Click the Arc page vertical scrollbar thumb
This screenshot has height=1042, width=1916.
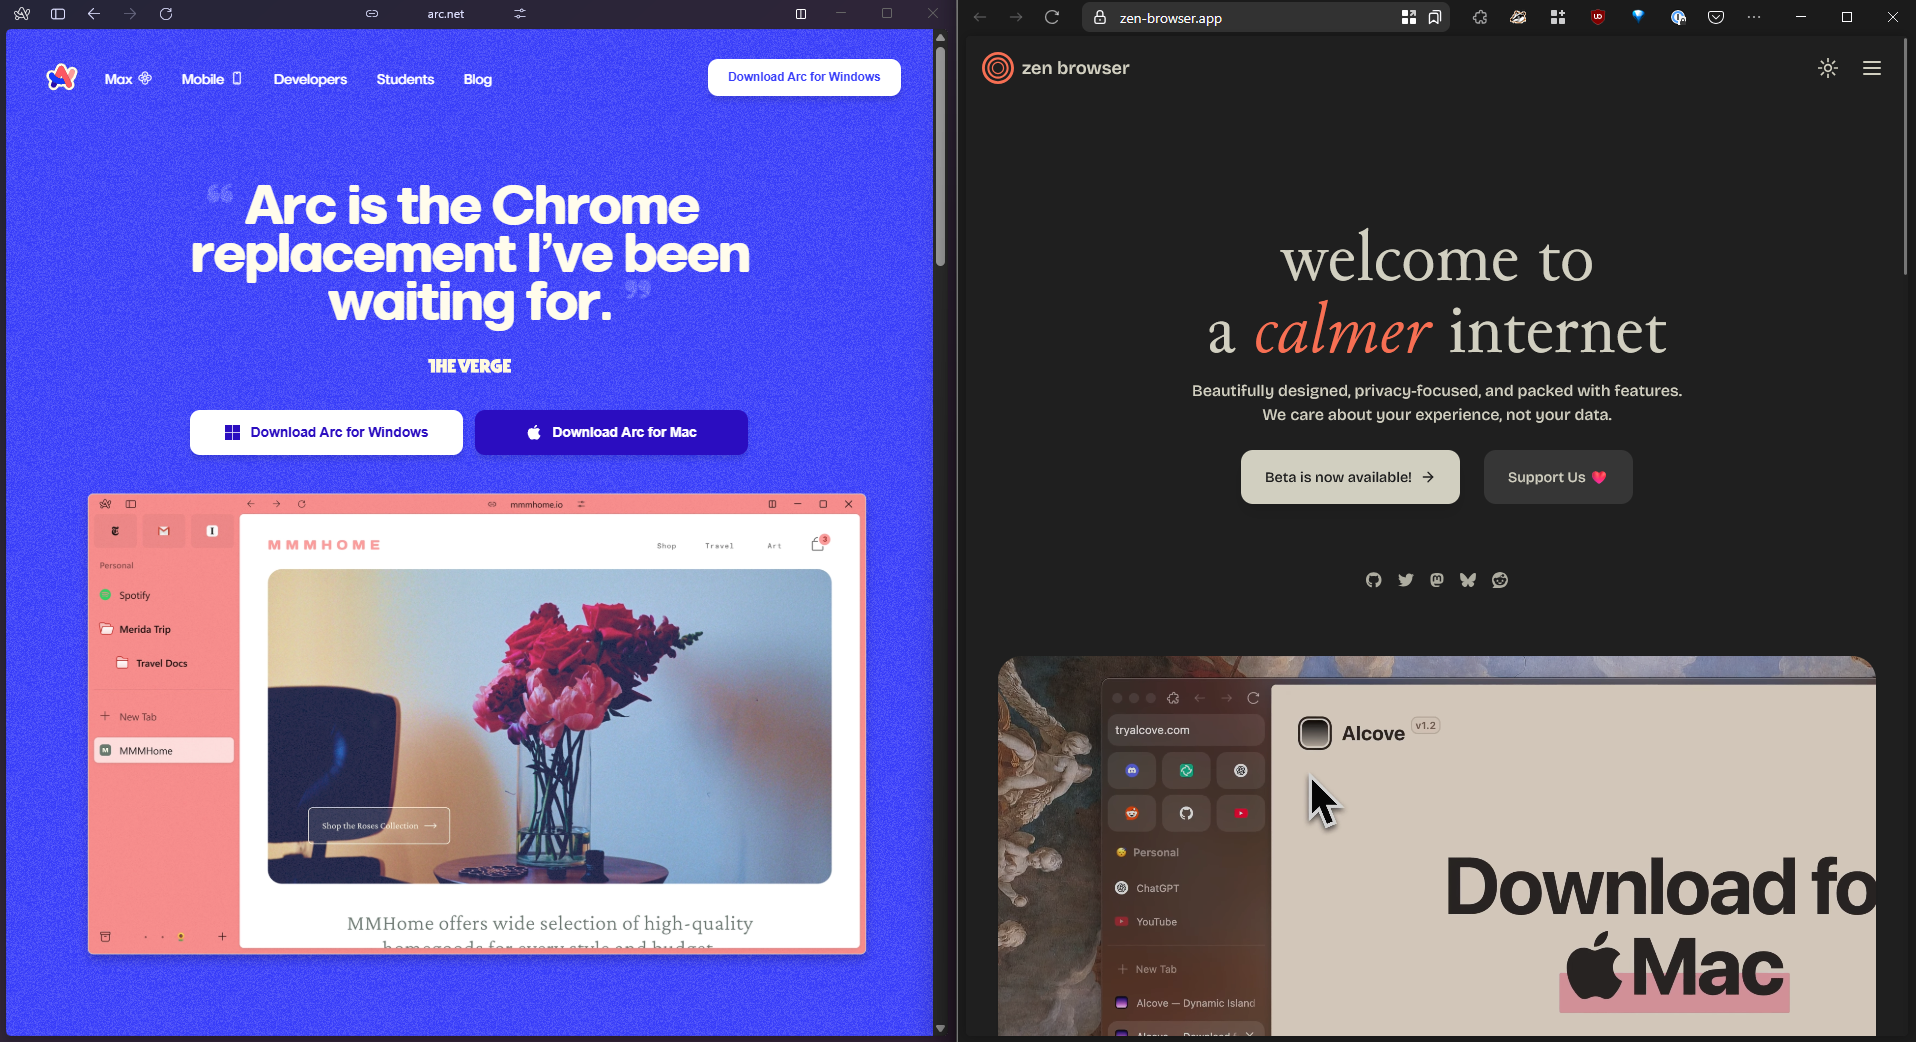940,155
